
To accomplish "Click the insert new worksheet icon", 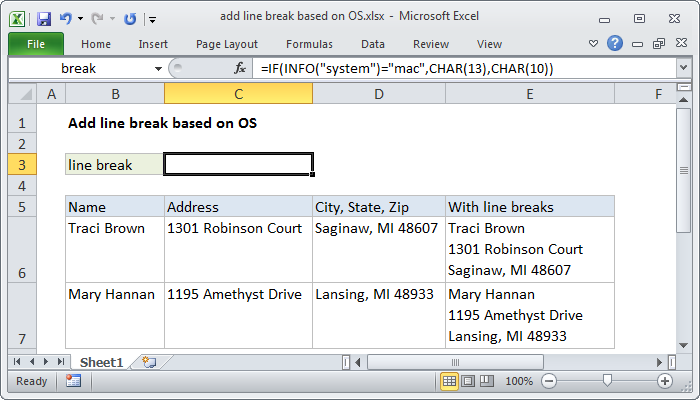I will pyautogui.click(x=149, y=361).
